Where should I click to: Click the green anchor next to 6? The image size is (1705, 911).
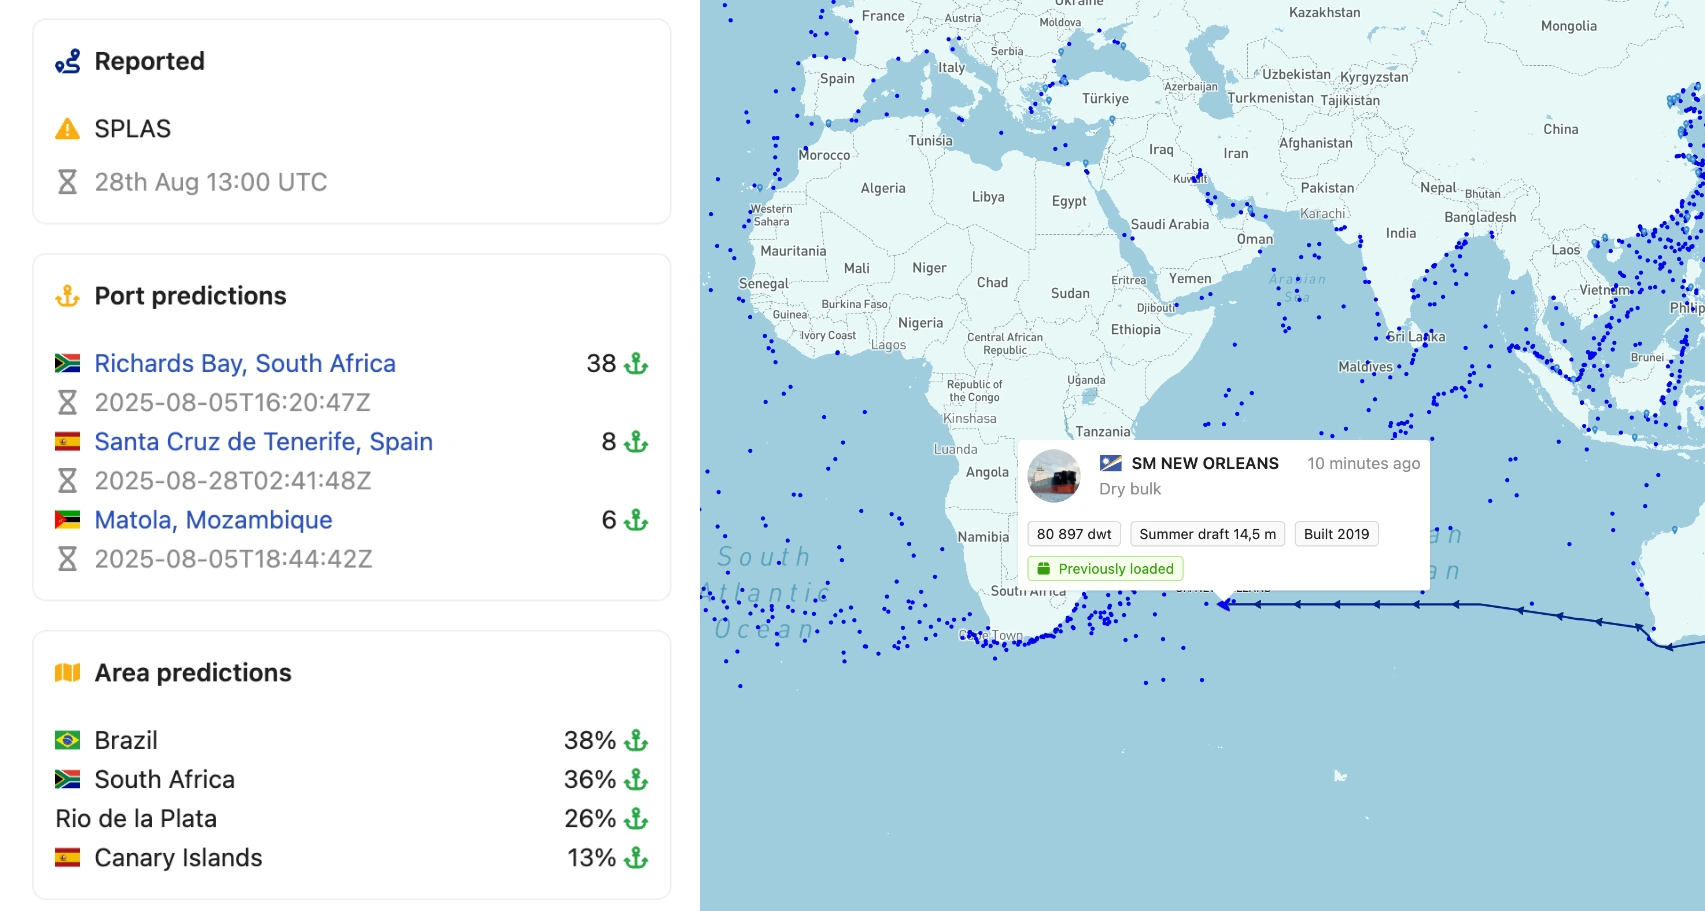click(x=636, y=520)
